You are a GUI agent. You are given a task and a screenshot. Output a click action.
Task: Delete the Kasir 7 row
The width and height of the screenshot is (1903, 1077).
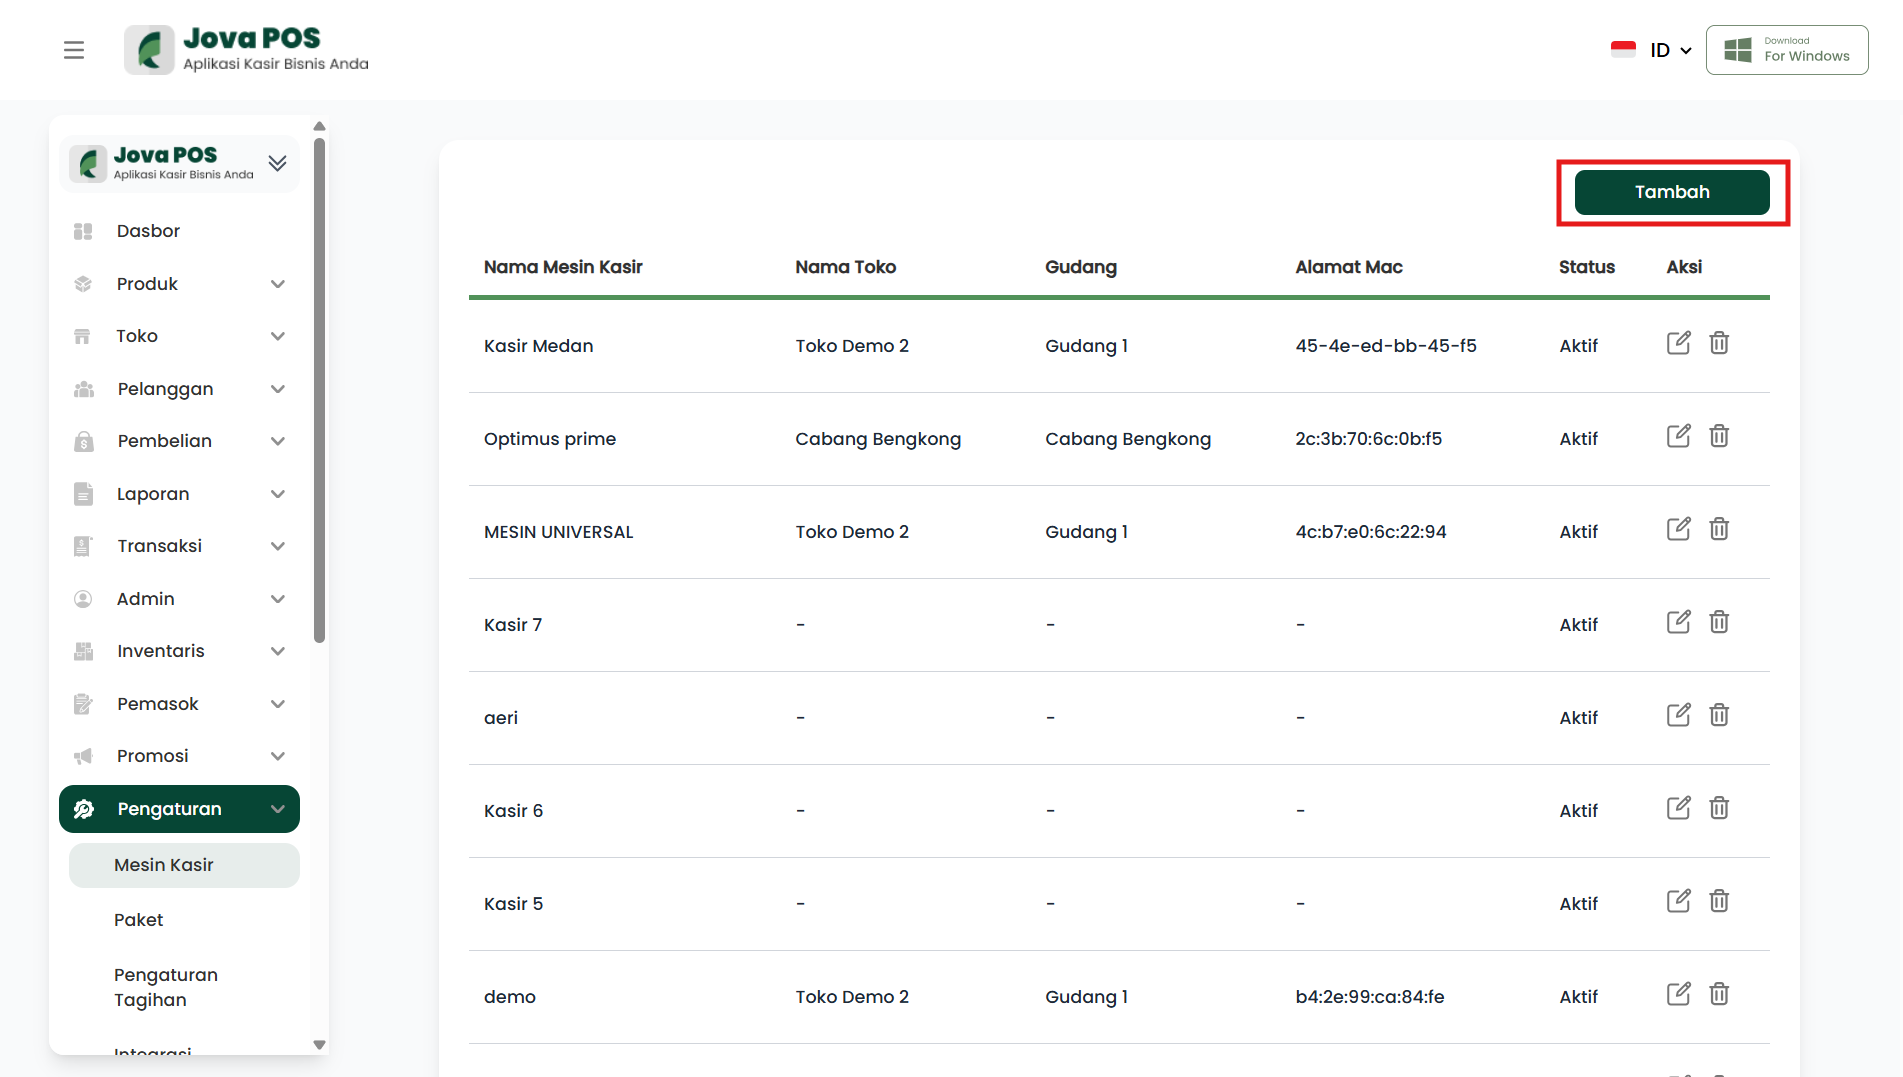click(x=1718, y=622)
